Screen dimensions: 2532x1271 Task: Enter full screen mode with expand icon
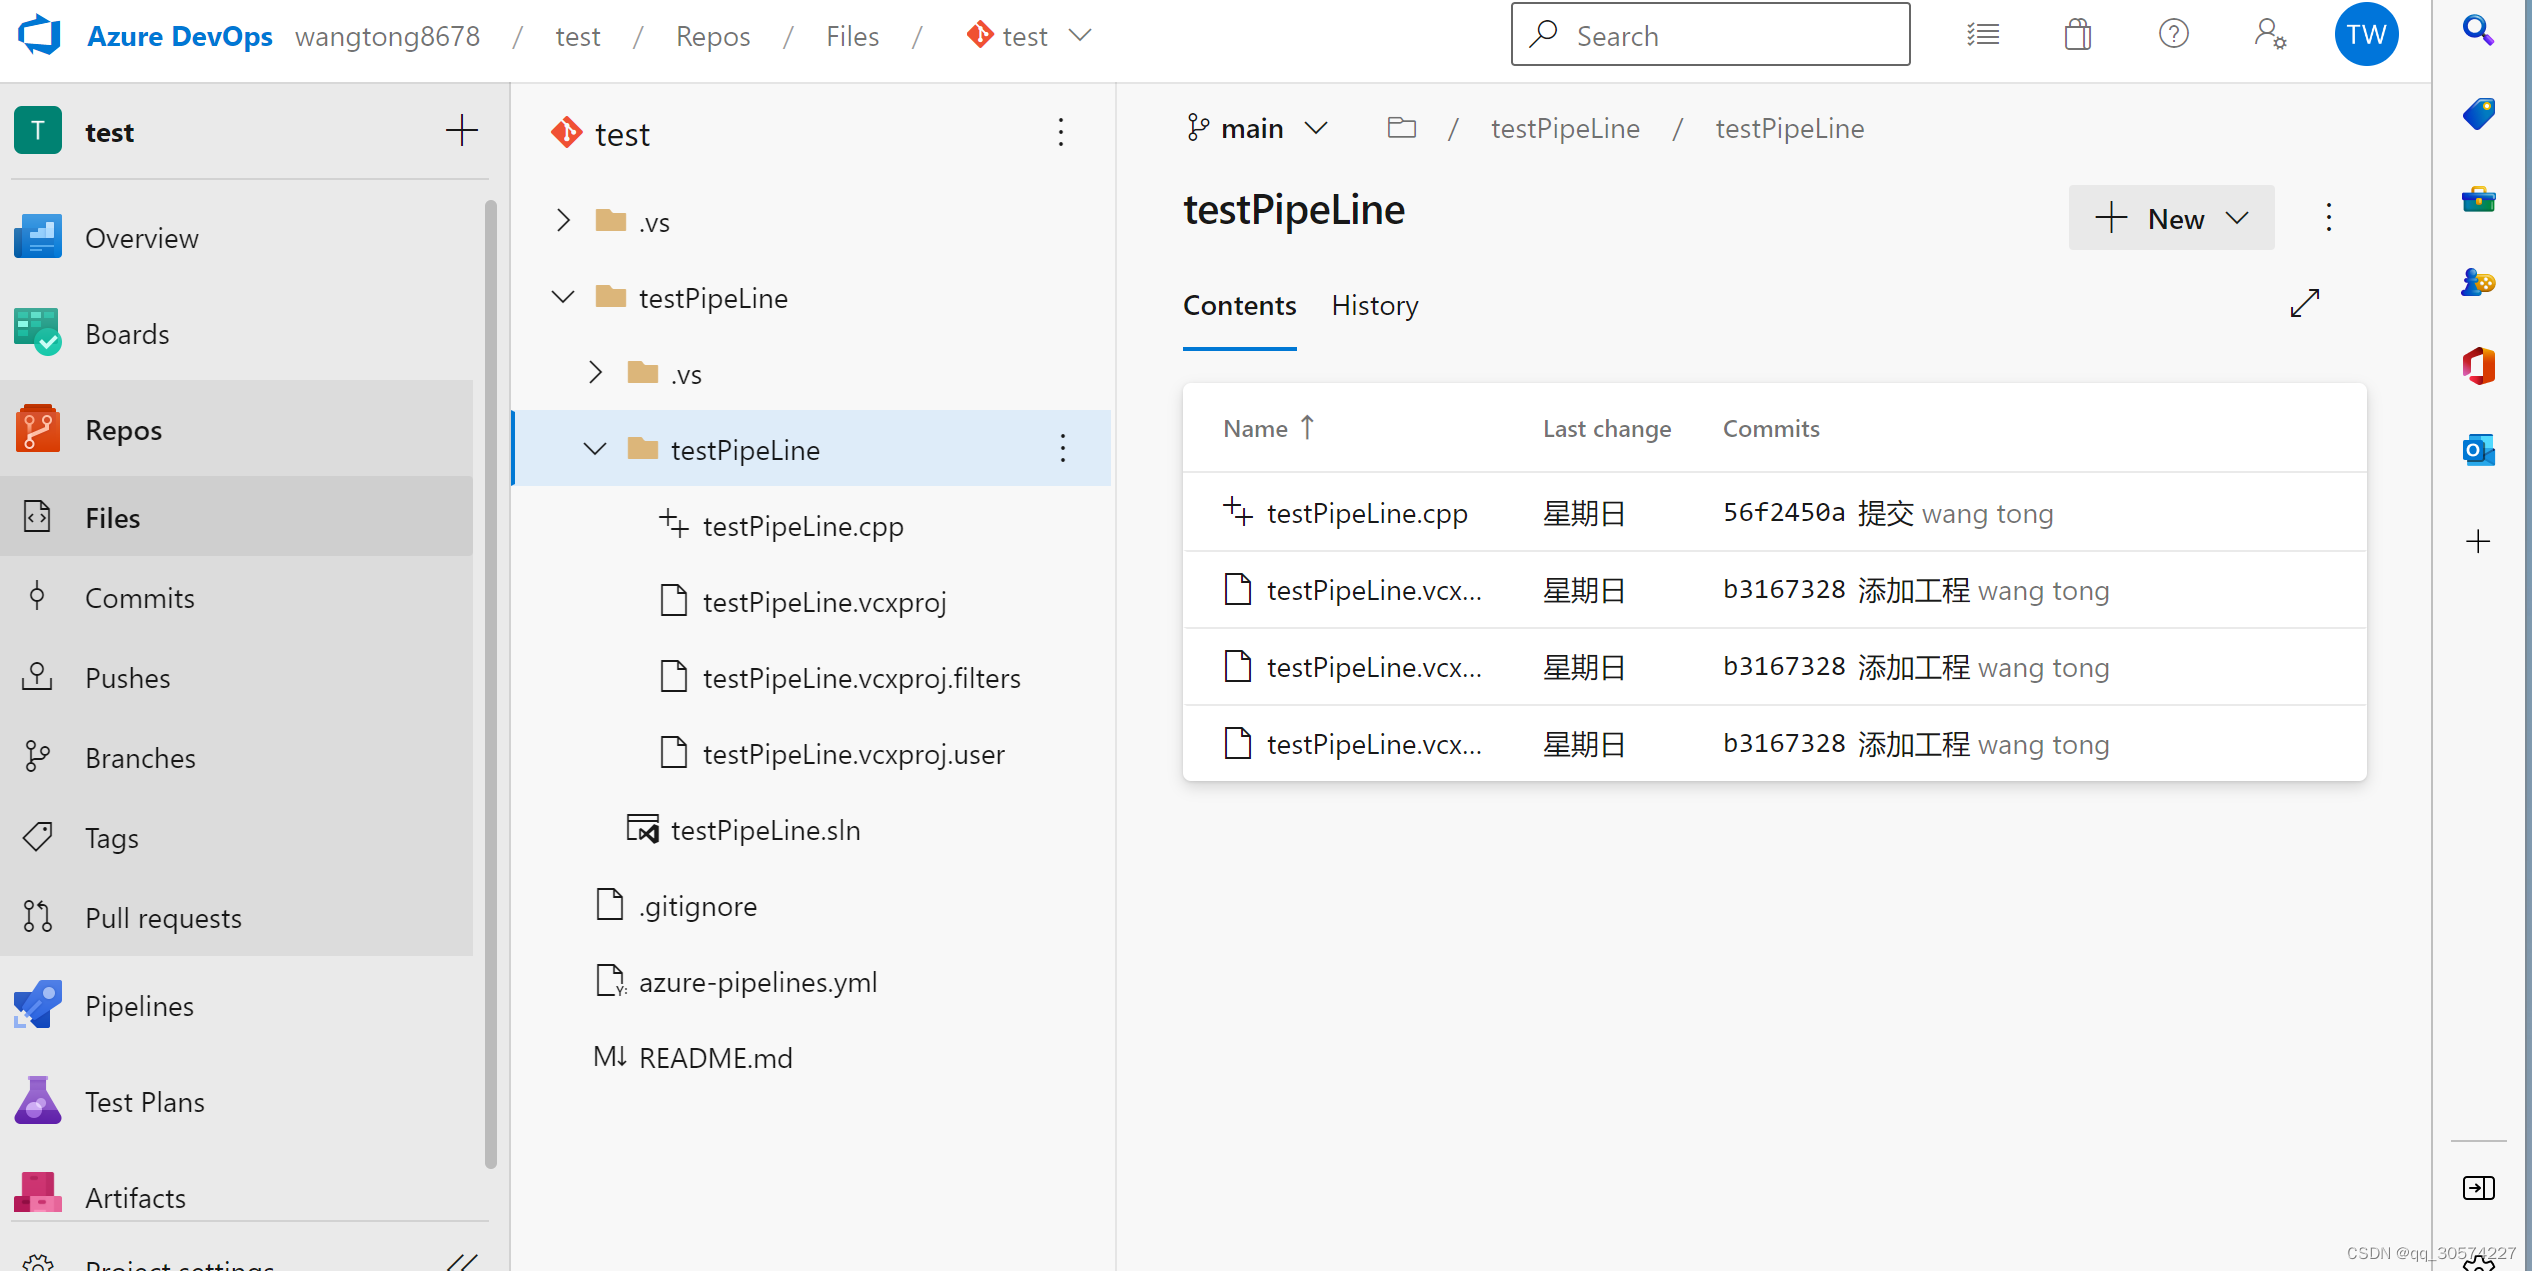2304,303
